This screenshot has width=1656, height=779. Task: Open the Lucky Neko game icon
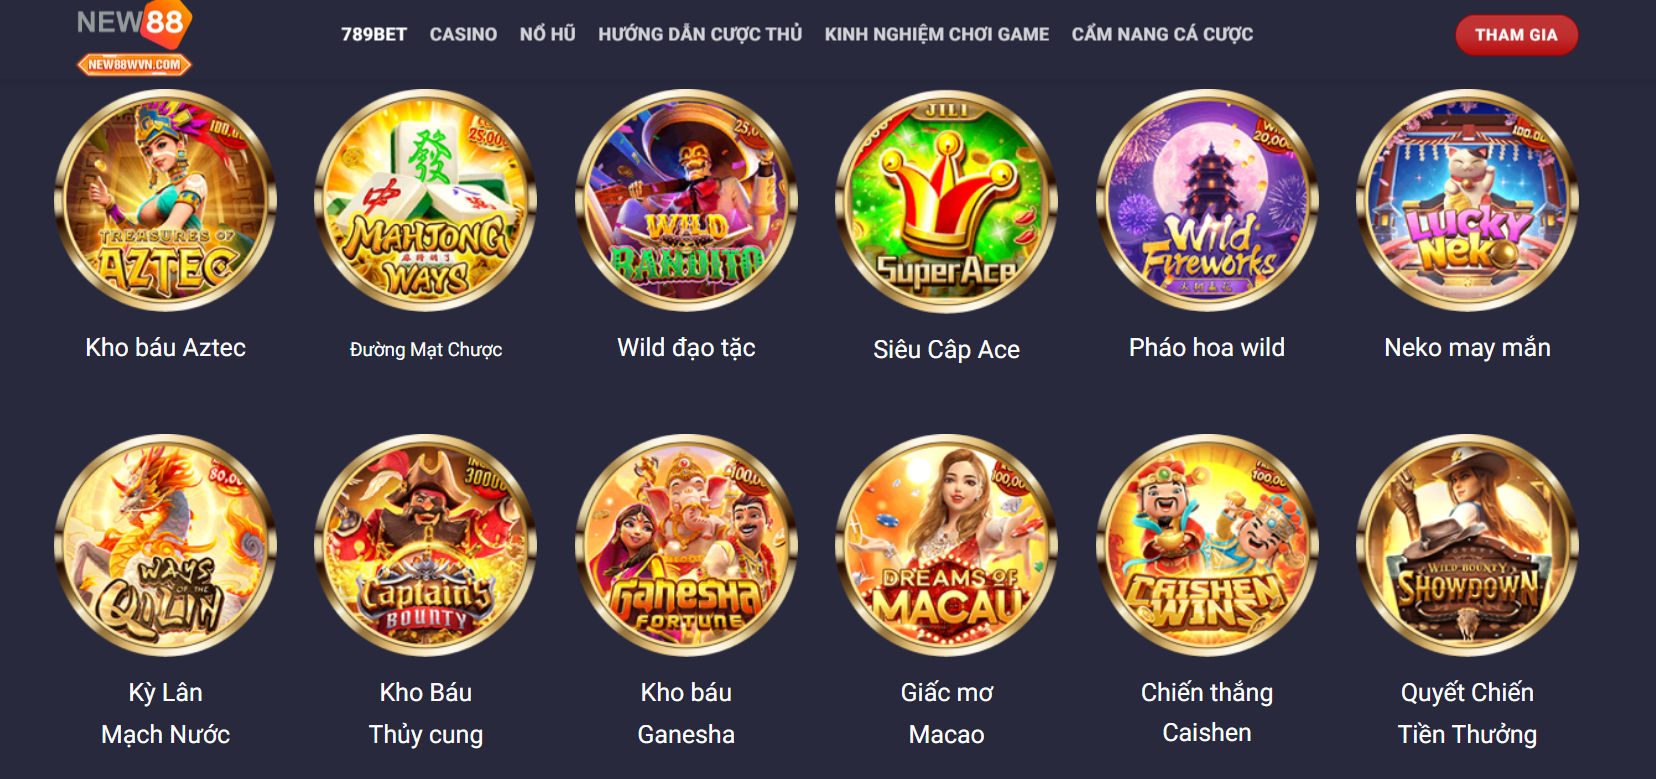(1467, 200)
